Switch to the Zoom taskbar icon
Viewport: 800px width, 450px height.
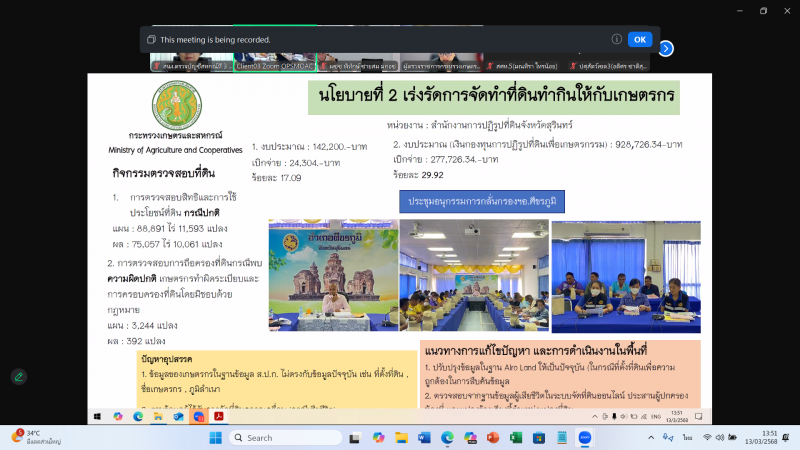[x=585, y=438]
